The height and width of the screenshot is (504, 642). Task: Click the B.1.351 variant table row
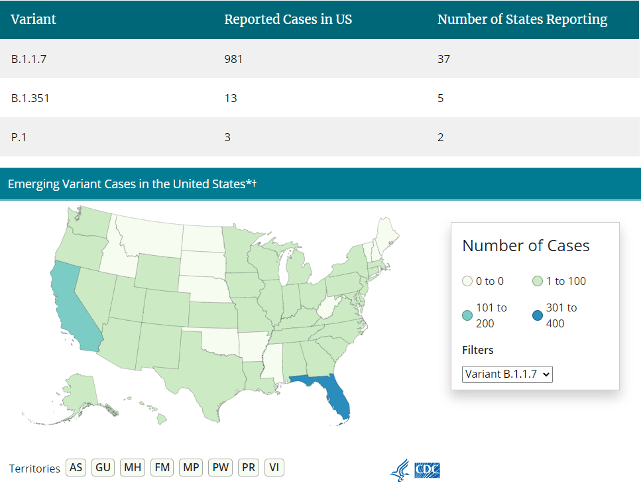(320, 98)
